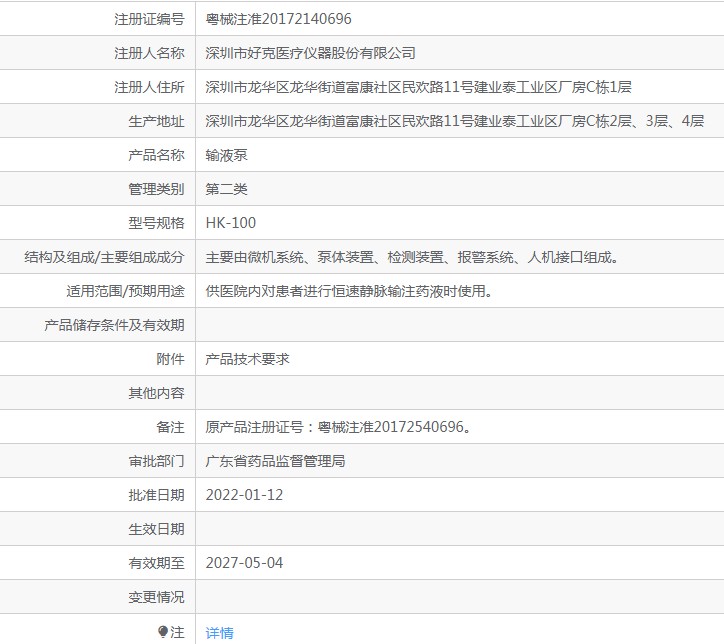
Task: Click the 管理类别 label
Action: (x=157, y=189)
